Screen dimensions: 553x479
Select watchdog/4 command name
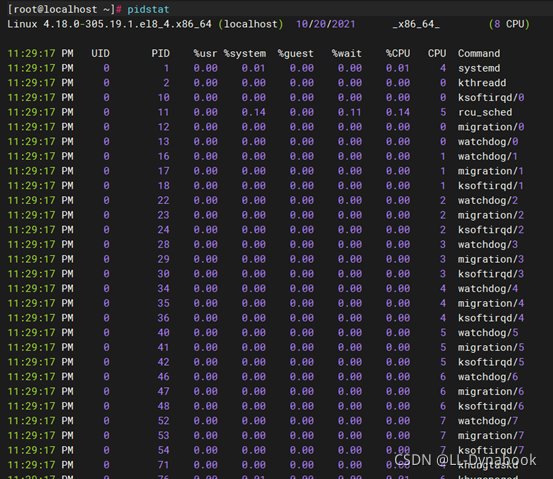(x=488, y=289)
